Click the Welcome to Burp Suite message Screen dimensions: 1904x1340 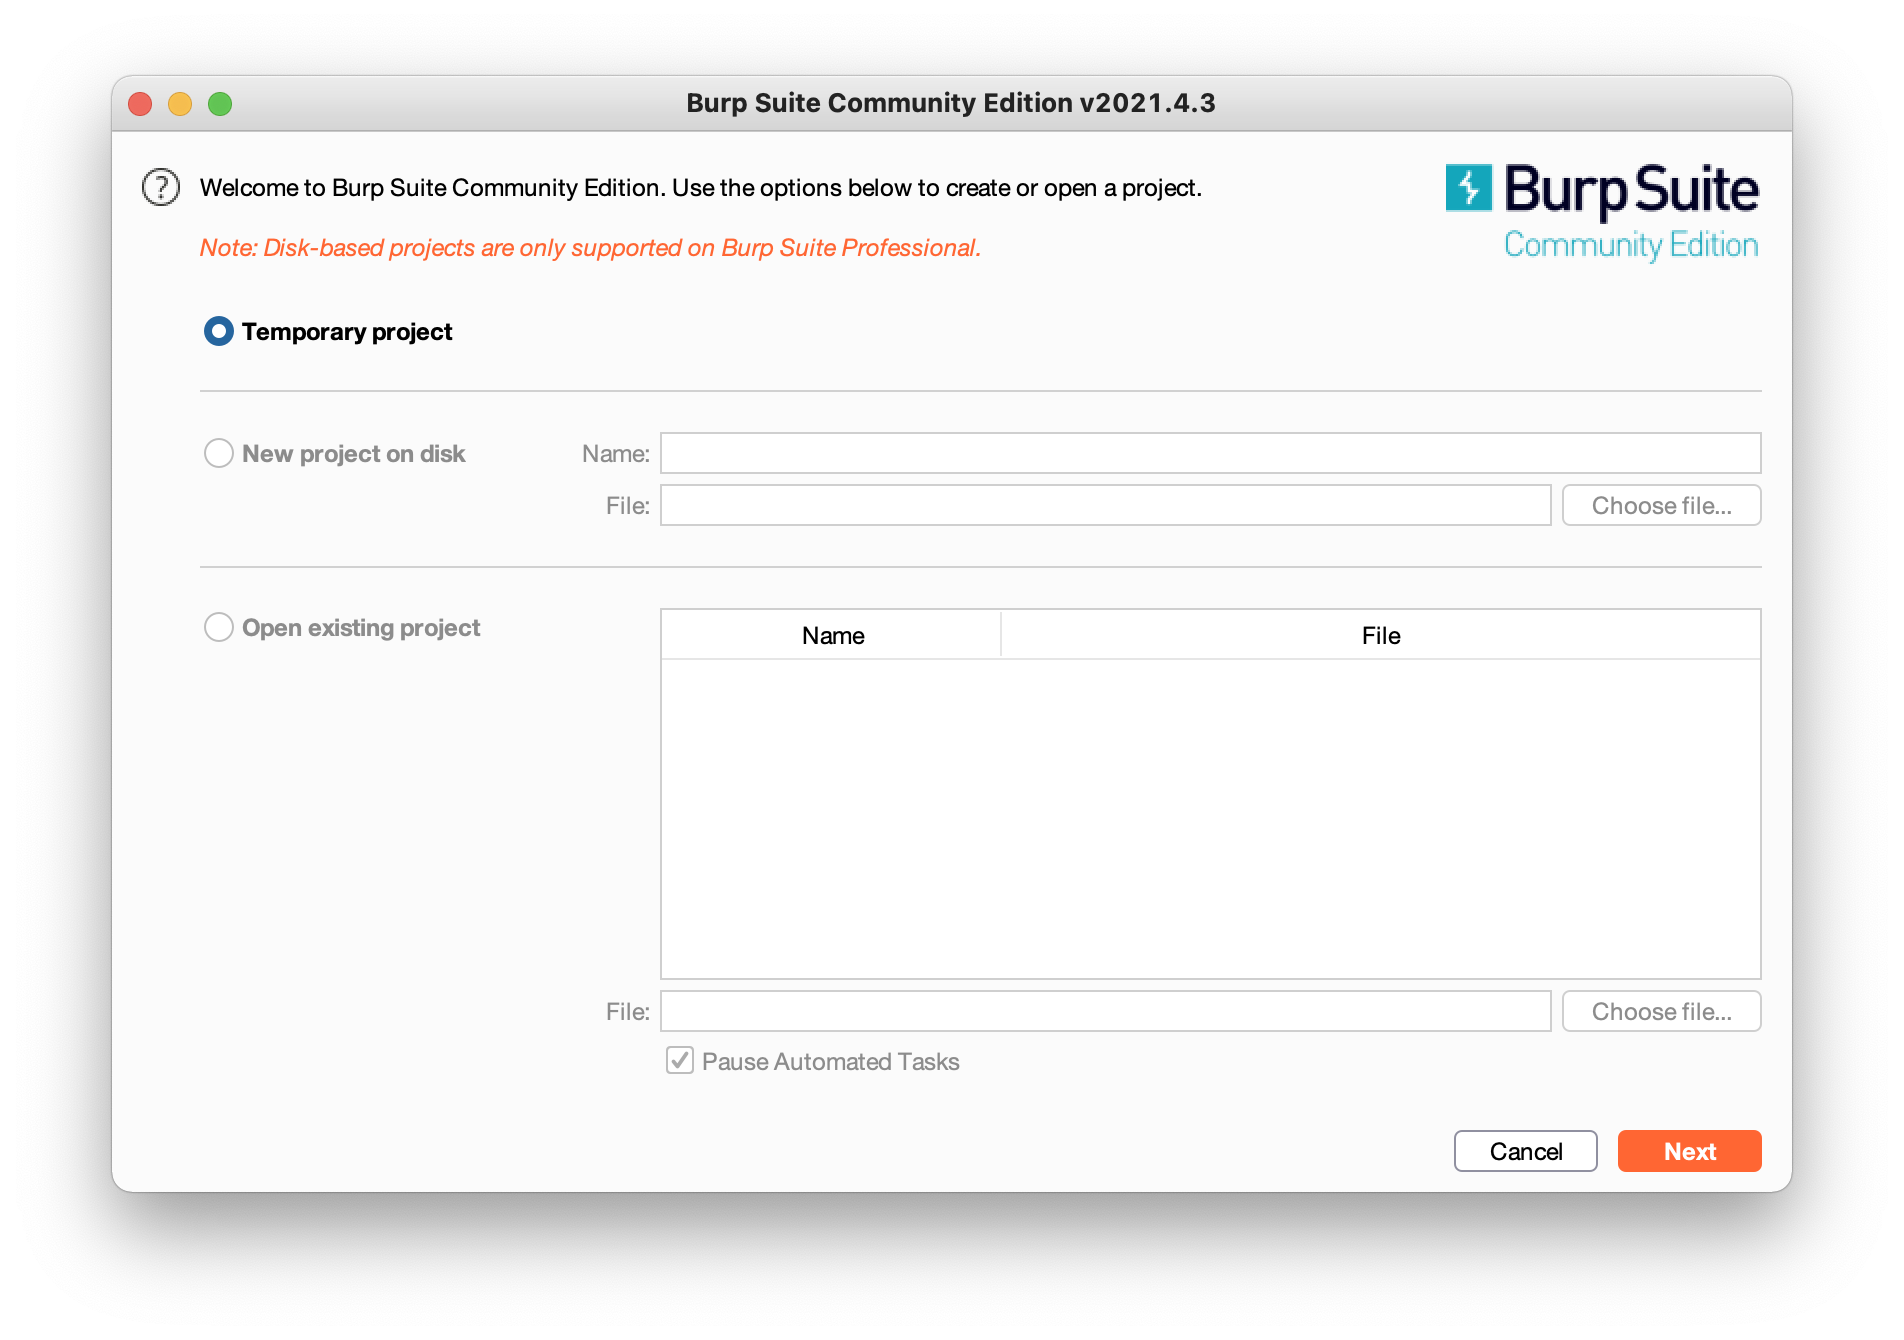(x=700, y=188)
